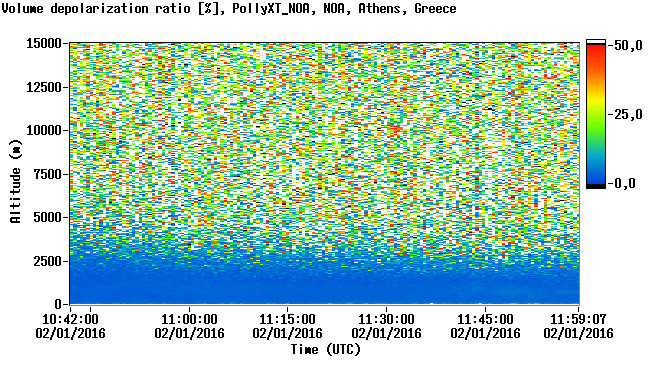Select the 15000 altitude tick label

click(x=44, y=44)
